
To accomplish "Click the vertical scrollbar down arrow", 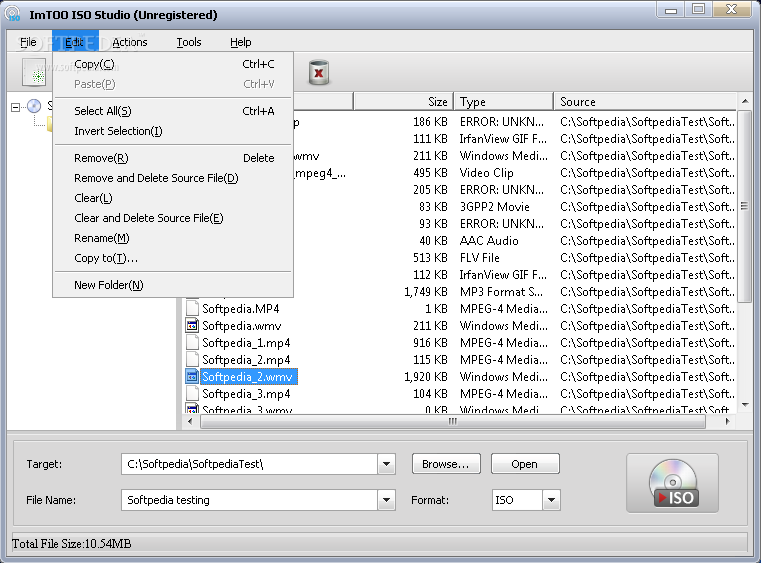I will [x=745, y=405].
